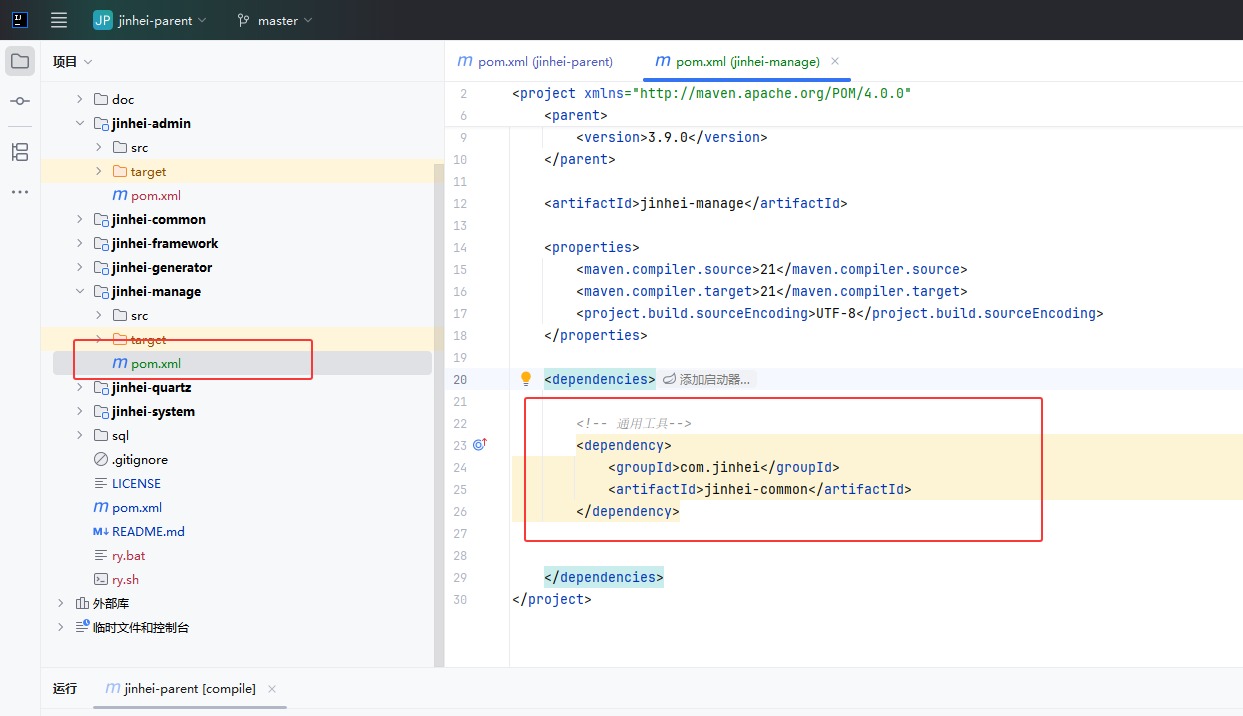Expand the 外部库 node
Viewport: 1243px width, 716px height.
(61, 603)
